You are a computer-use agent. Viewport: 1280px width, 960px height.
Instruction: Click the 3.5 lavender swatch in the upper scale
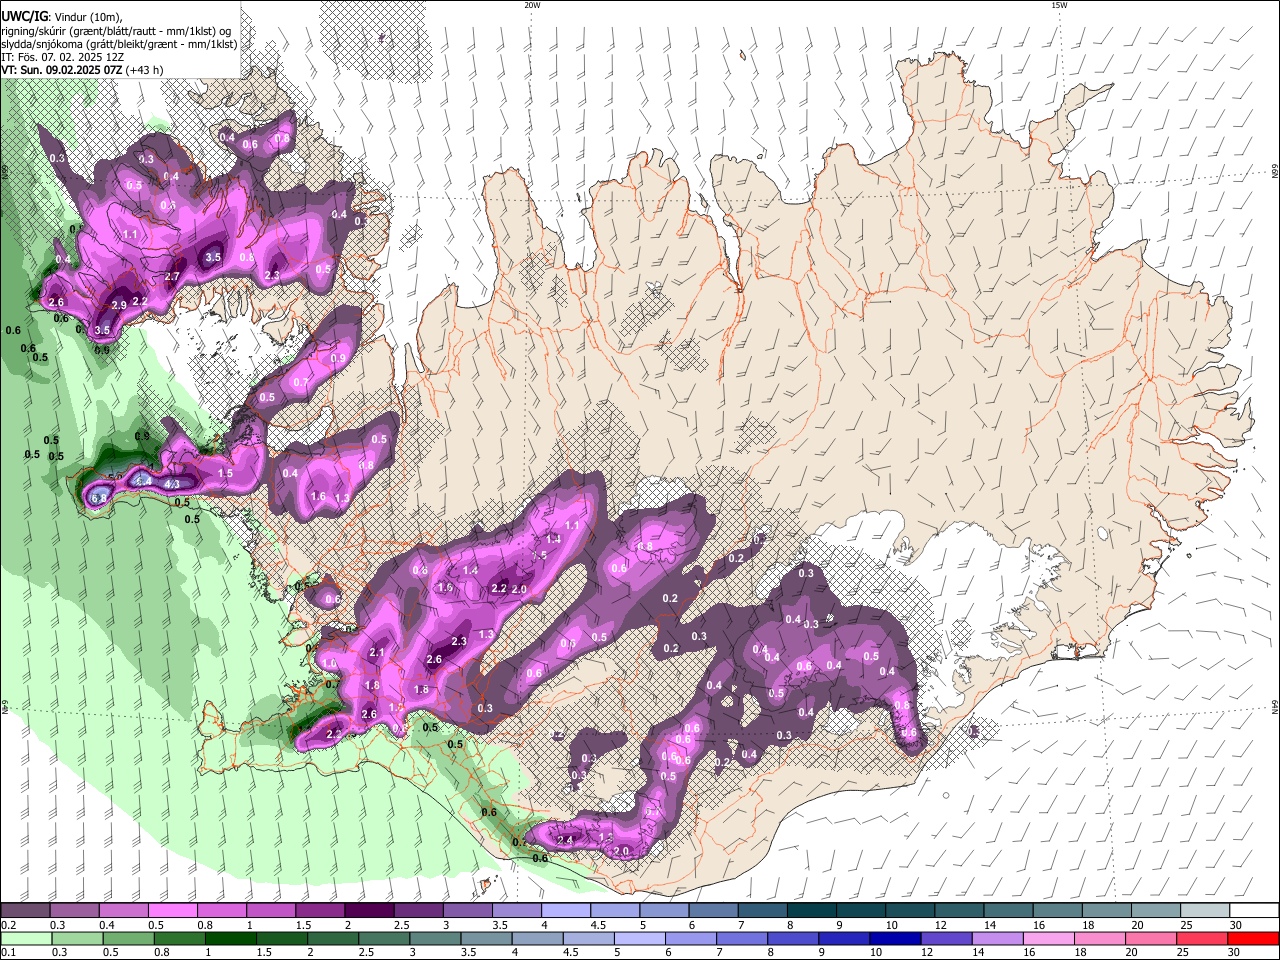[515, 911]
